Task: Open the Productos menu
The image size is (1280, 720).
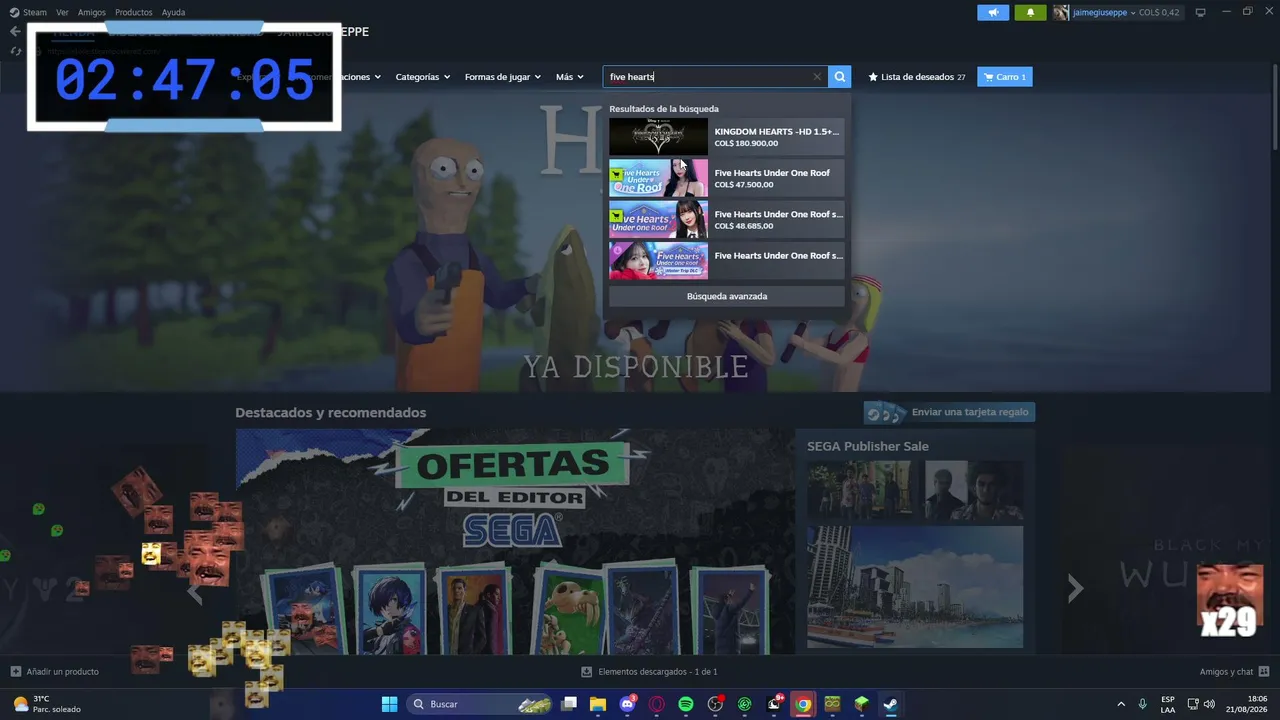Action: pyautogui.click(x=134, y=12)
